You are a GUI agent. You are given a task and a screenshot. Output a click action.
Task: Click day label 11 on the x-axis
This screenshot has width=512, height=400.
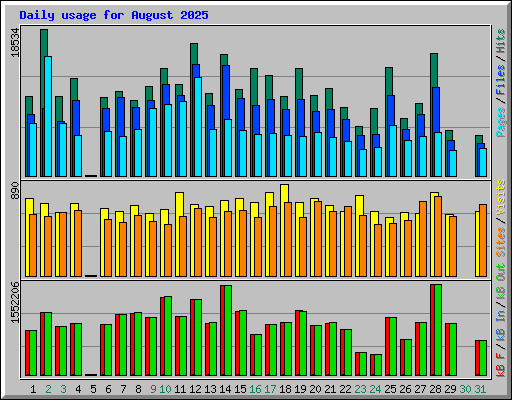coord(180,389)
